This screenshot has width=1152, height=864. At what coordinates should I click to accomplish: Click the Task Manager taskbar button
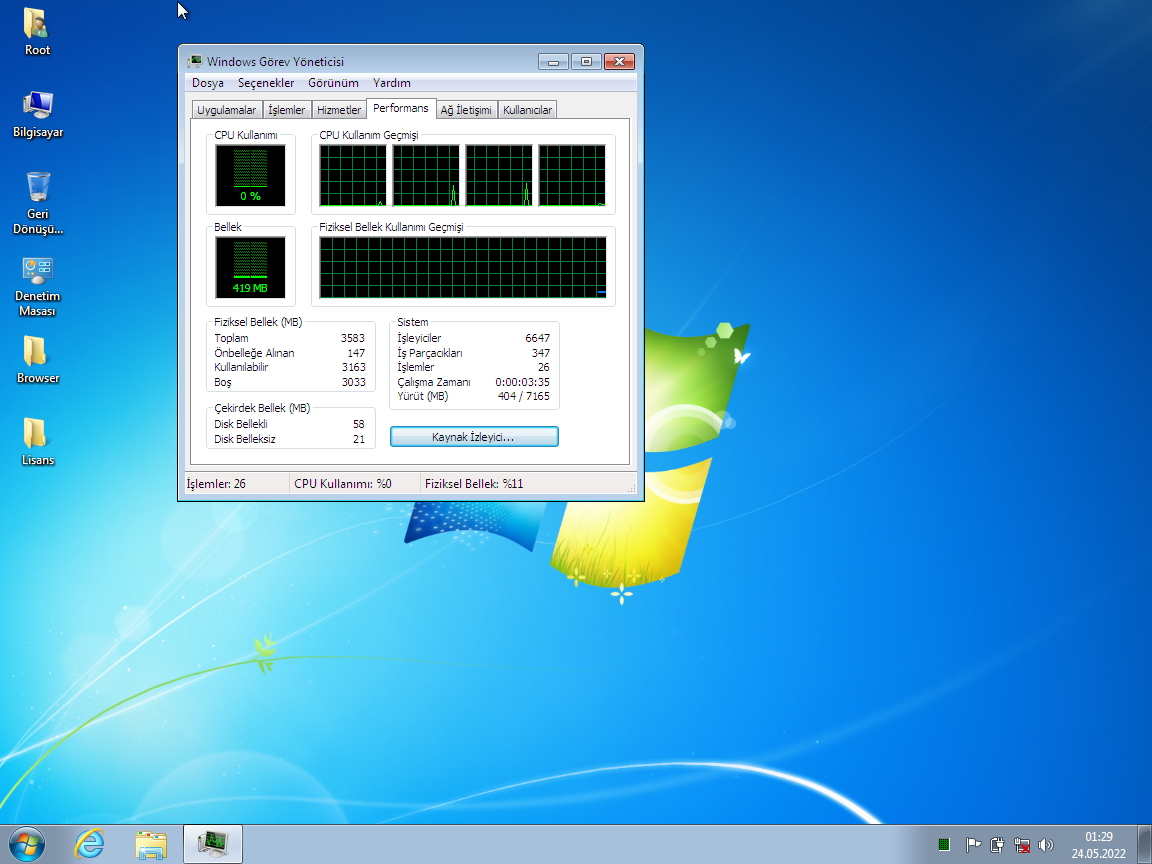tap(212, 844)
